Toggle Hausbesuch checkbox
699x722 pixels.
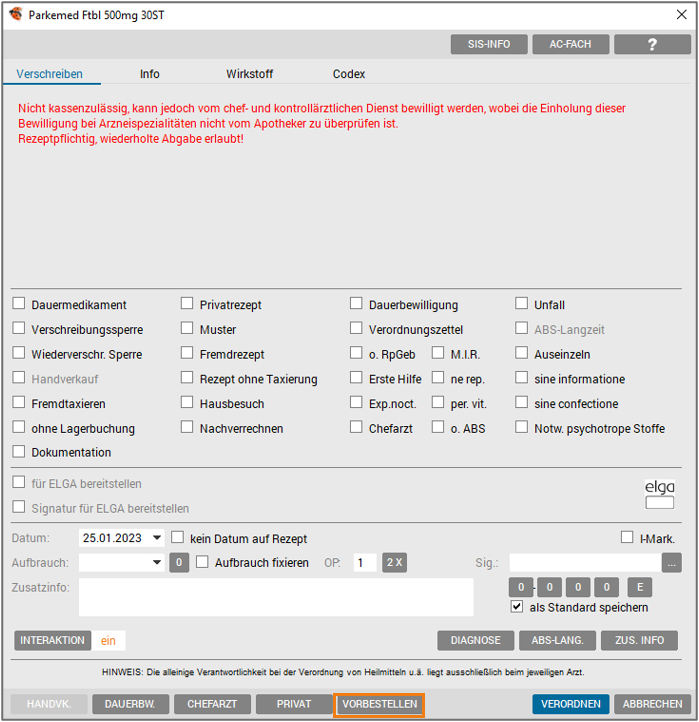187,402
